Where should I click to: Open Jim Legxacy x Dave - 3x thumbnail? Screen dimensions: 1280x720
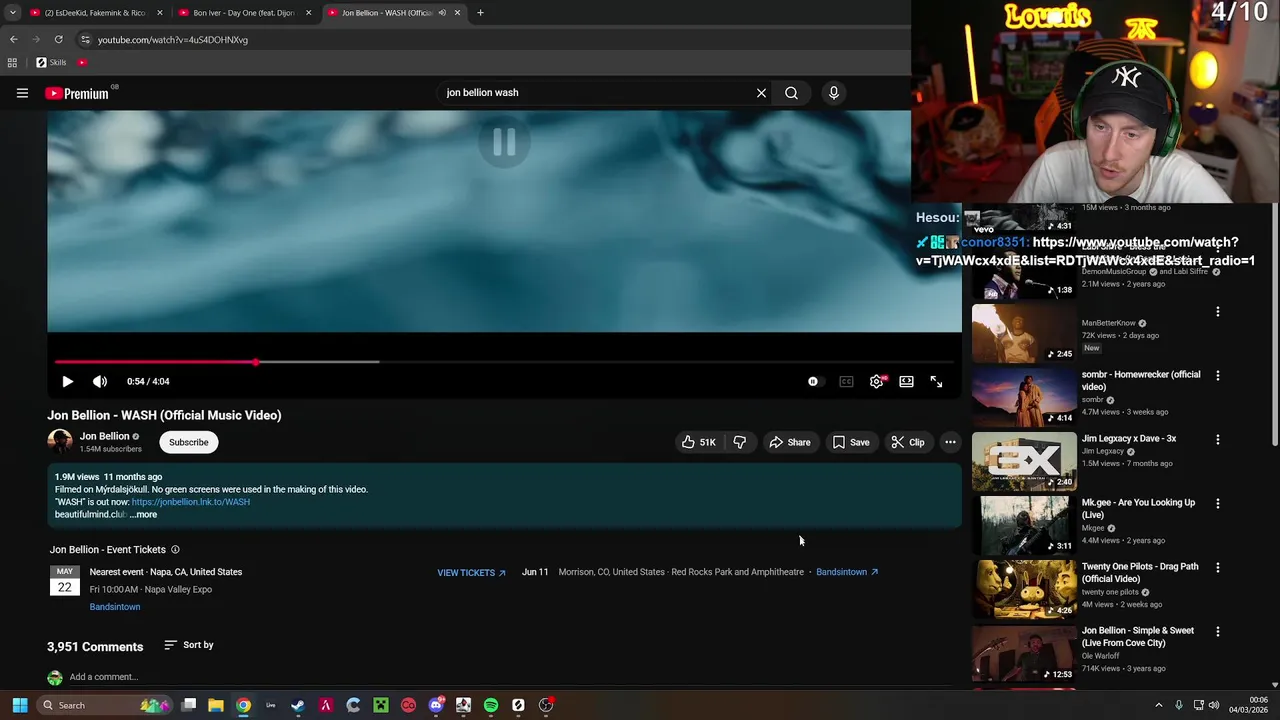pyautogui.click(x=1024, y=461)
